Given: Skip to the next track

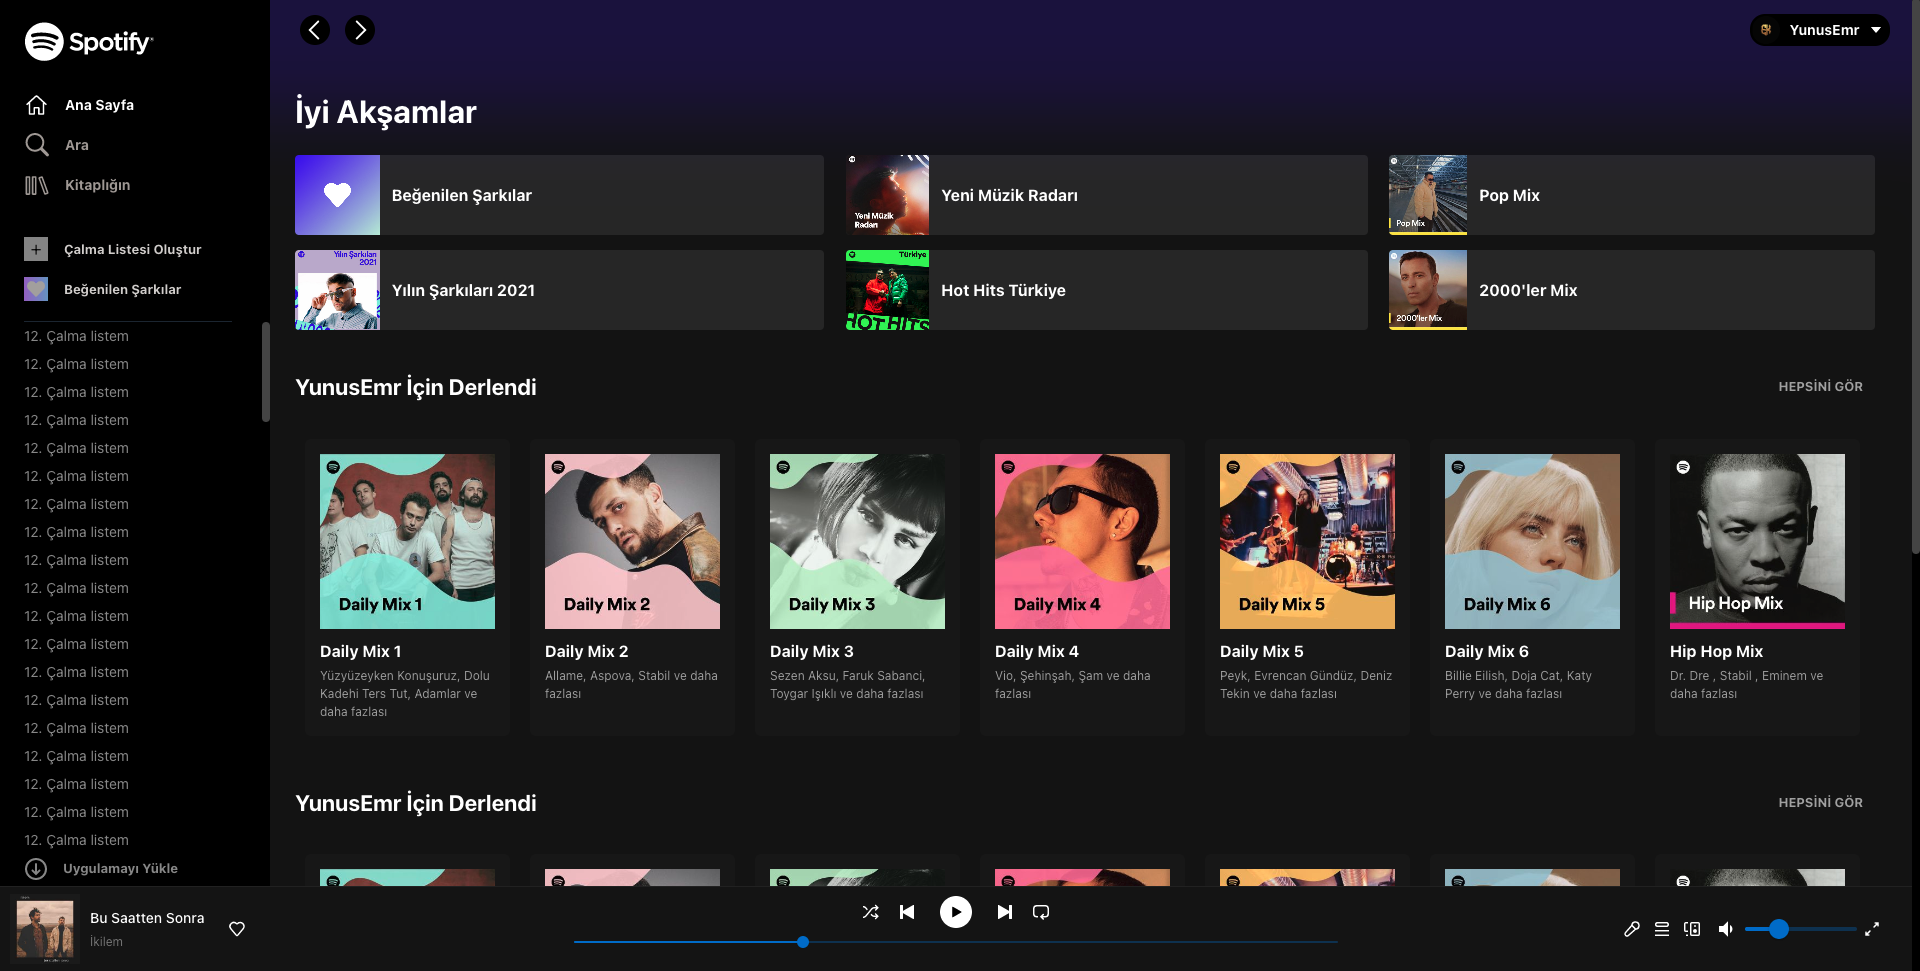Looking at the screenshot, I should tap(1005, 912).
